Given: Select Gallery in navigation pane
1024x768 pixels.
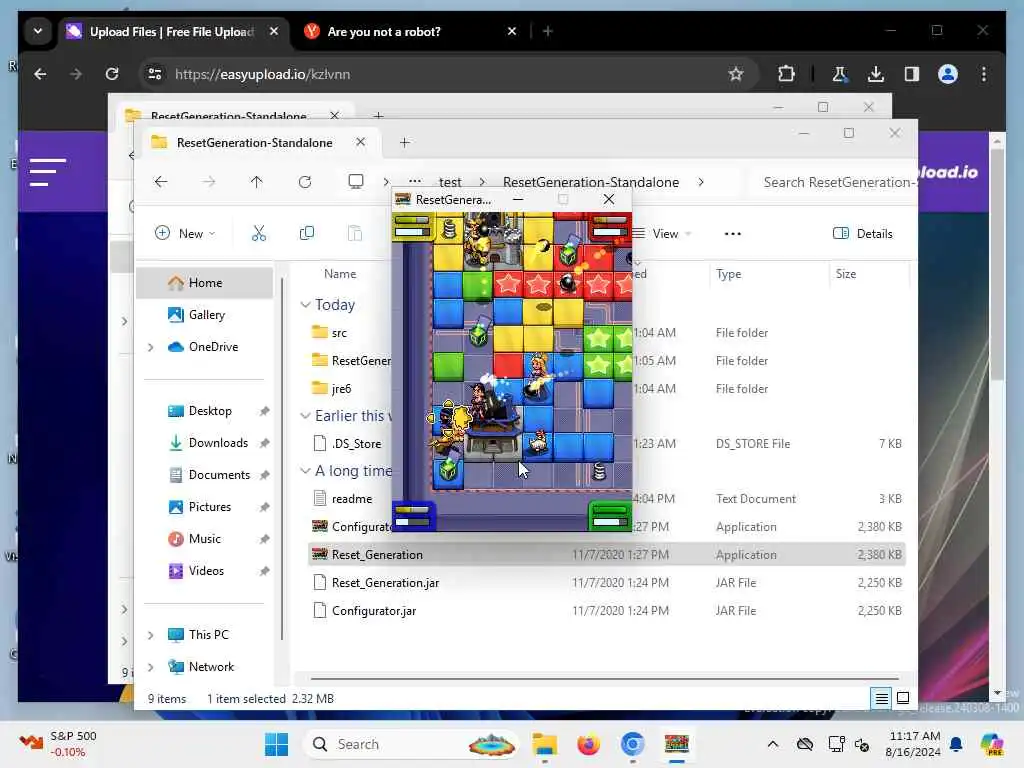Looking at the screenshot, I should [205, 315].
